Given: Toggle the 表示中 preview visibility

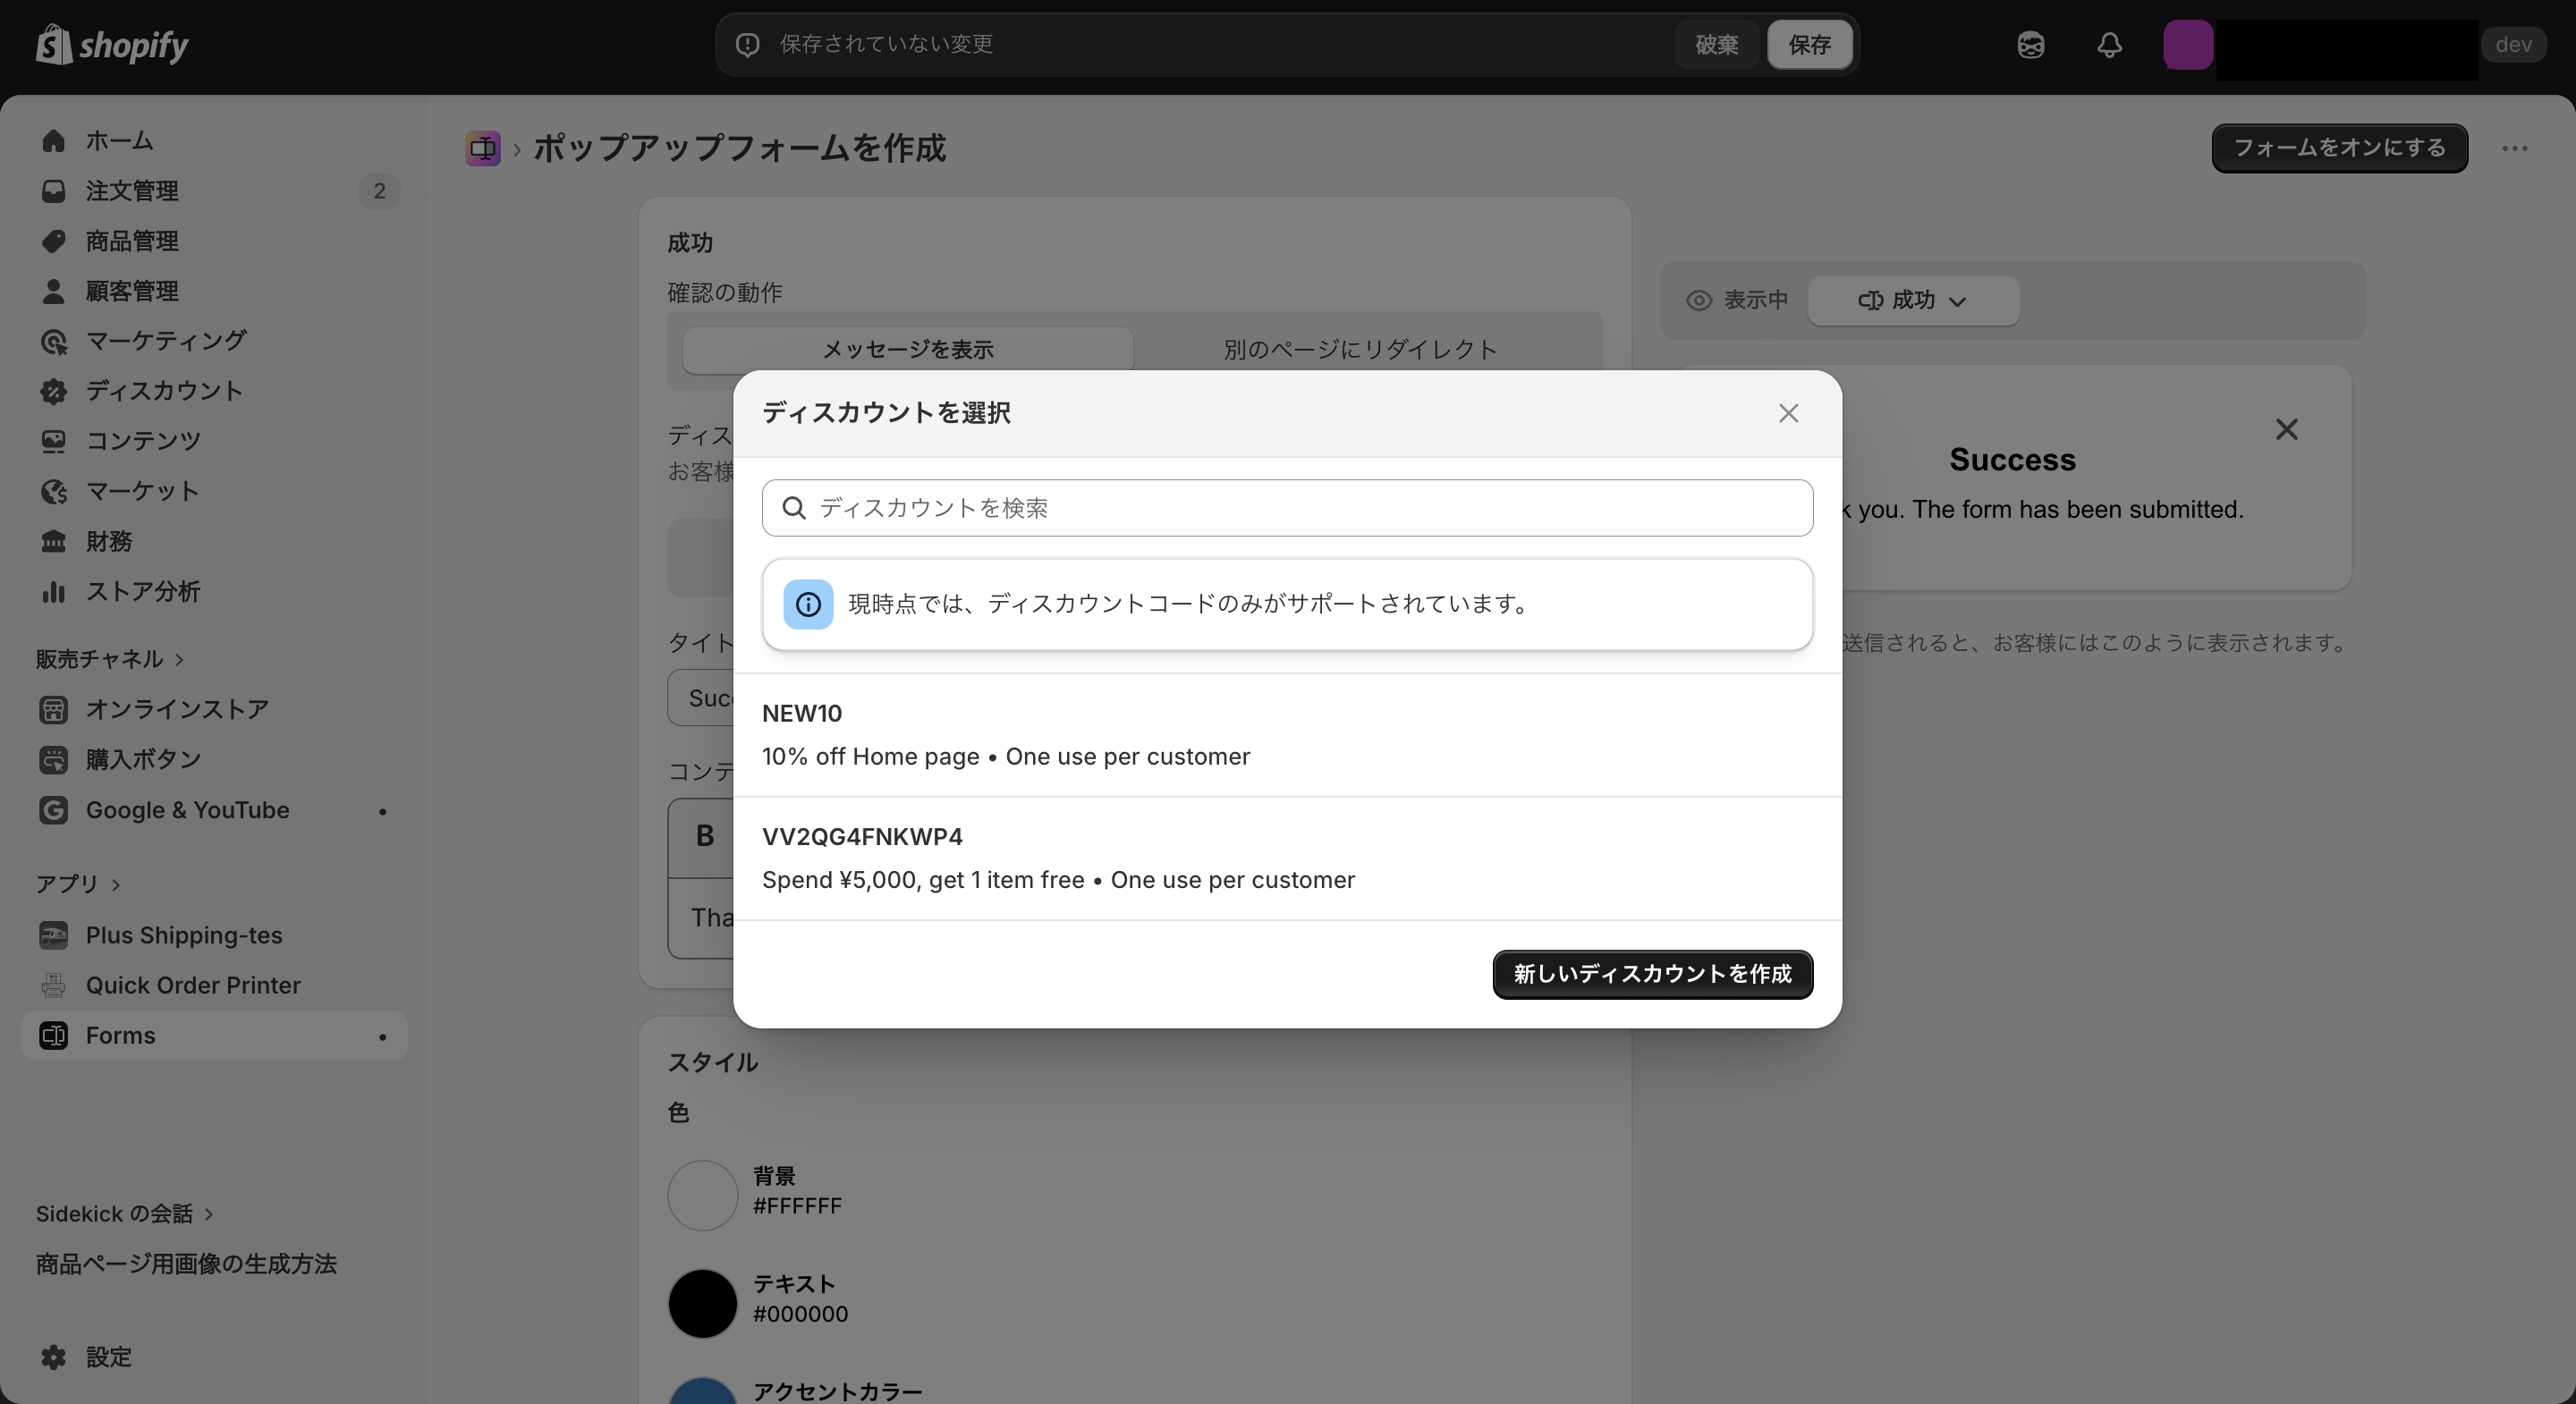Looking at the screenshot, I should (1738, 301).
